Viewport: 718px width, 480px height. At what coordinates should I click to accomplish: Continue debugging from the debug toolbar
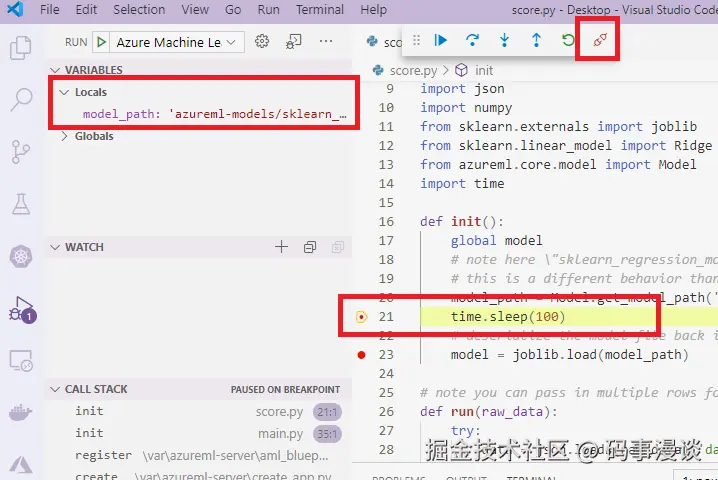click(x=440, y=40)
